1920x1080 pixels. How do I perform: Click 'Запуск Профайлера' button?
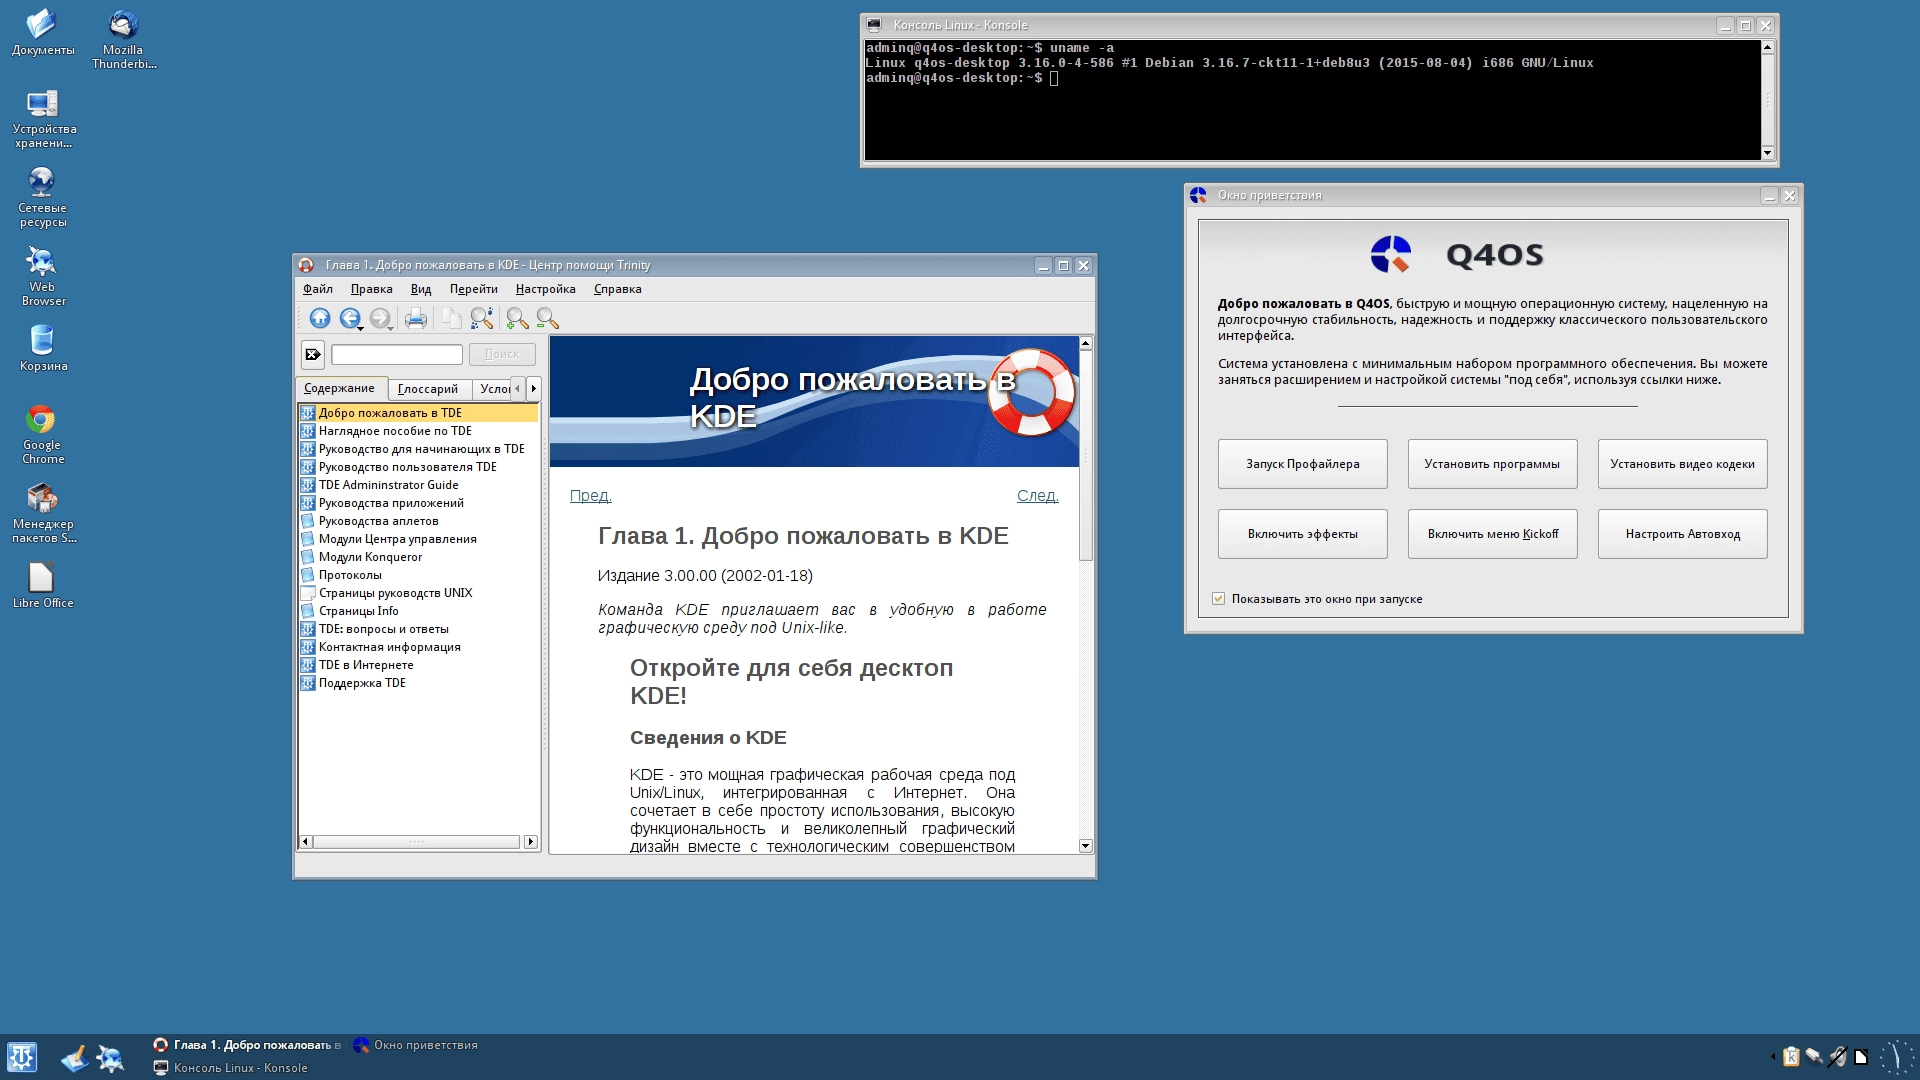[x=1302, y=464]
